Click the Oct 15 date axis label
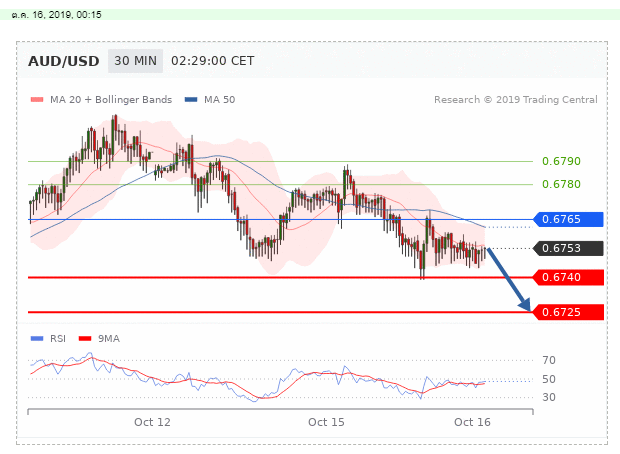Image resolution: width=620 pixels, height=454 pixels. click(x=326, y=422)
